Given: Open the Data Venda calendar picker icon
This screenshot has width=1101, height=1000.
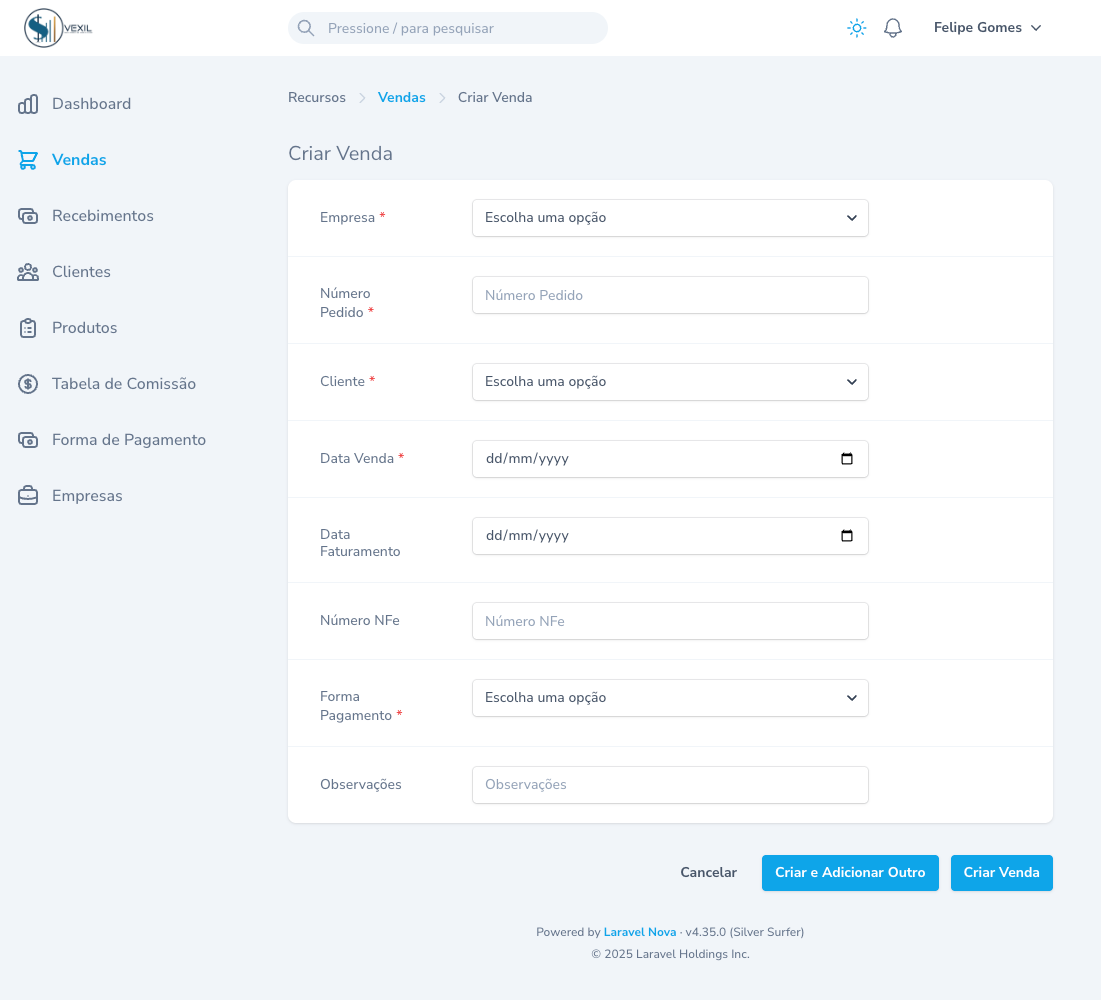Looking at the screenshot, I should (847, 459).
